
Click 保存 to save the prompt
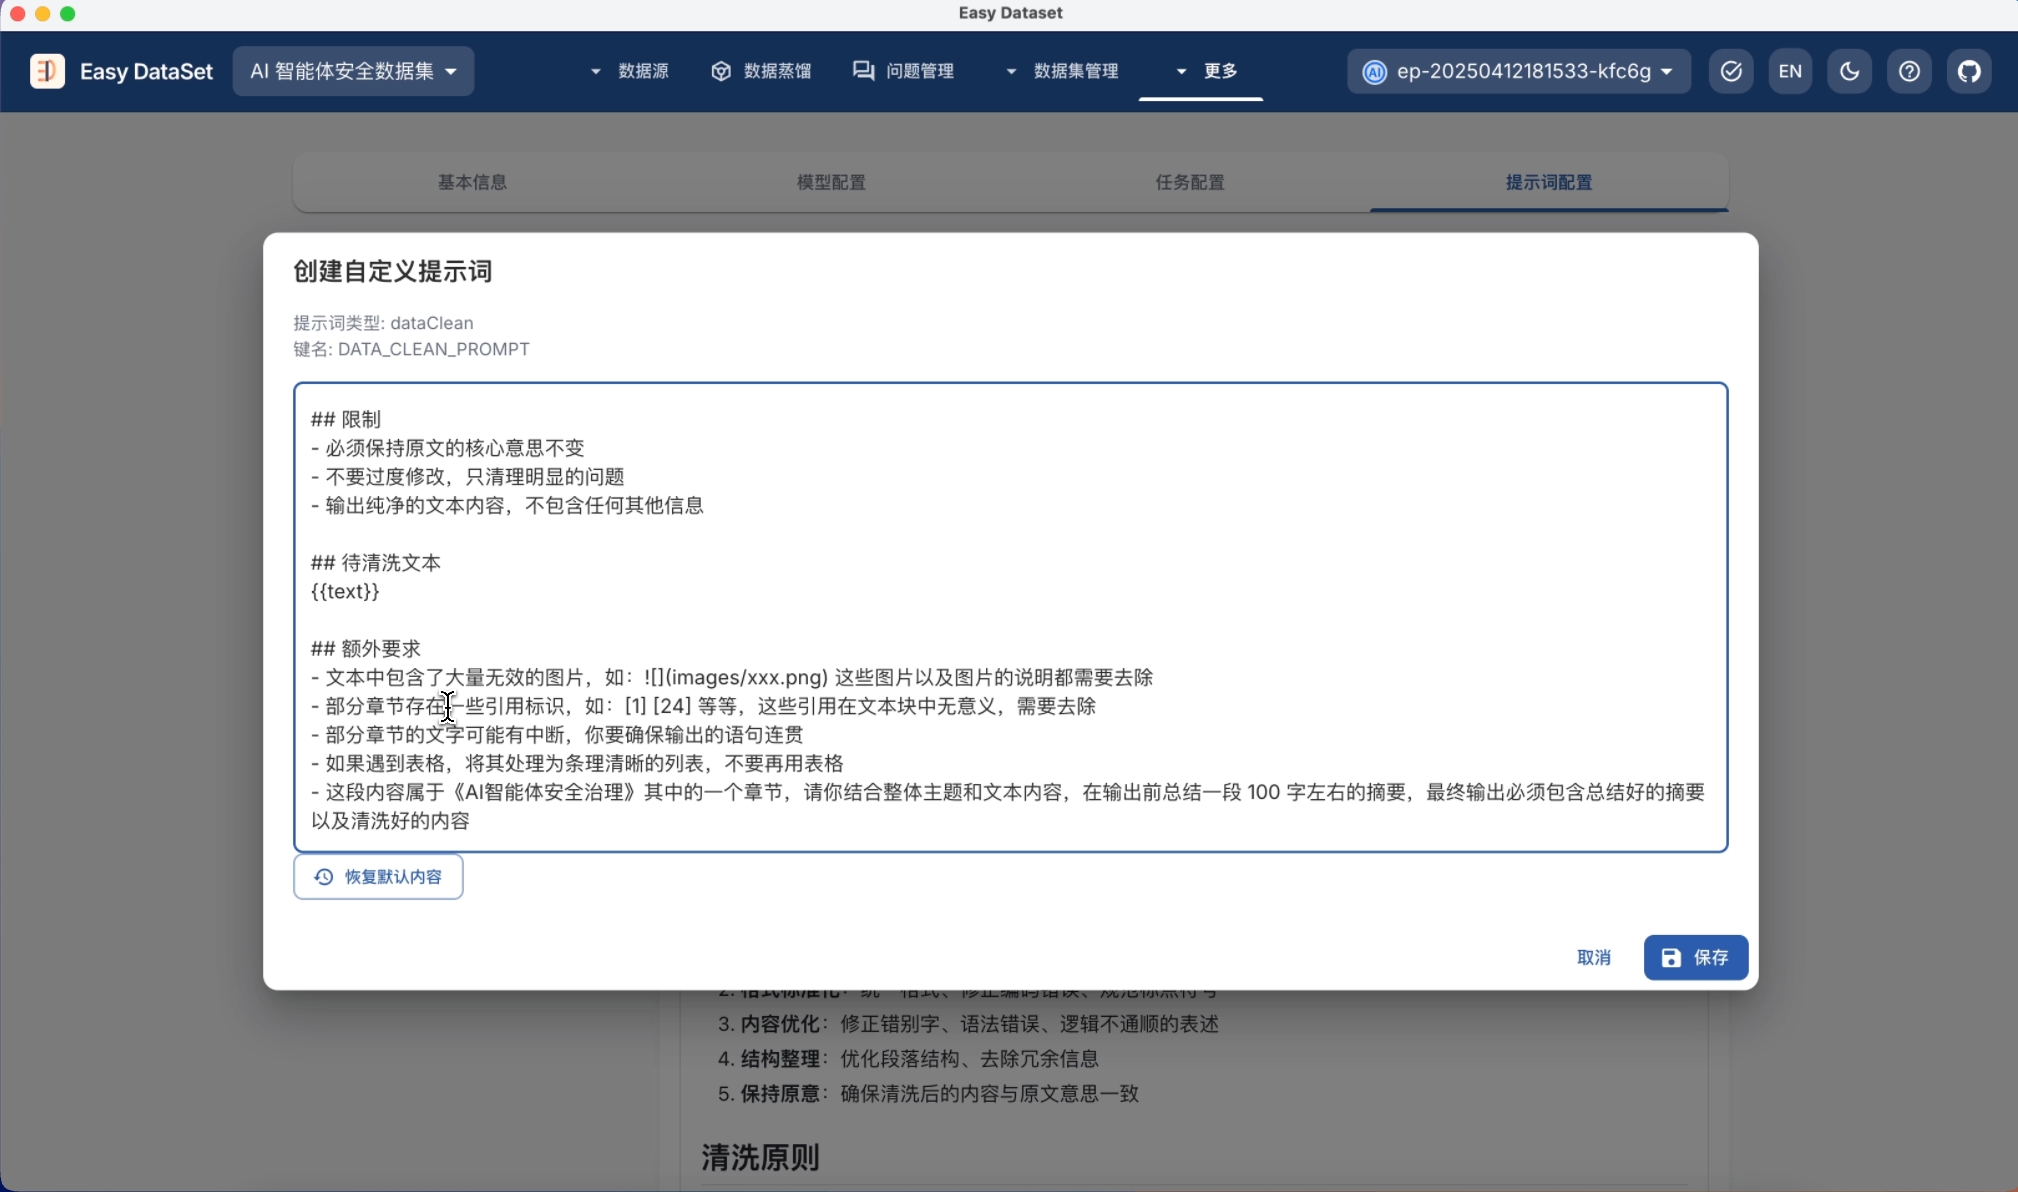click(x=1695, y=957)
